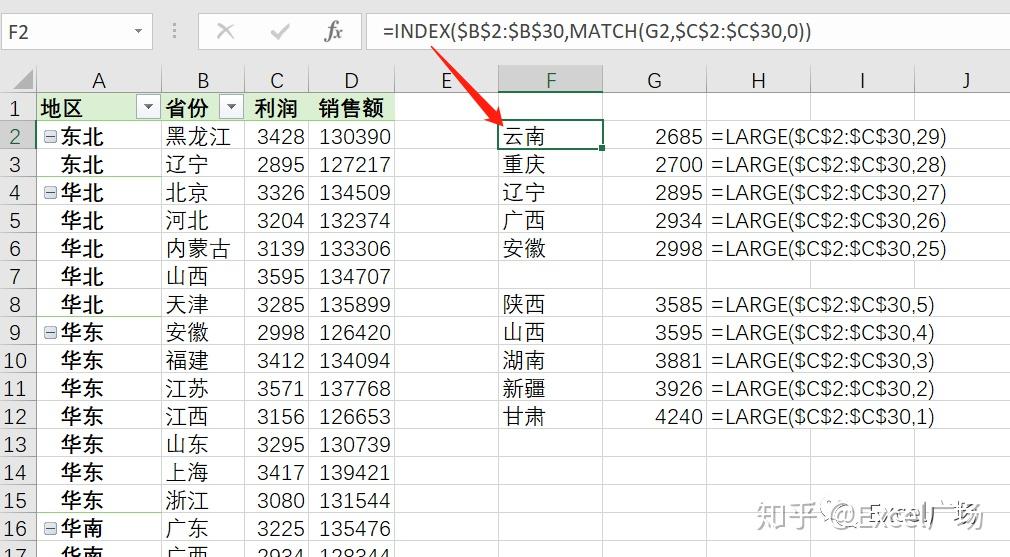
Task: Select the cell containing 上海
Action: [203, 472]
